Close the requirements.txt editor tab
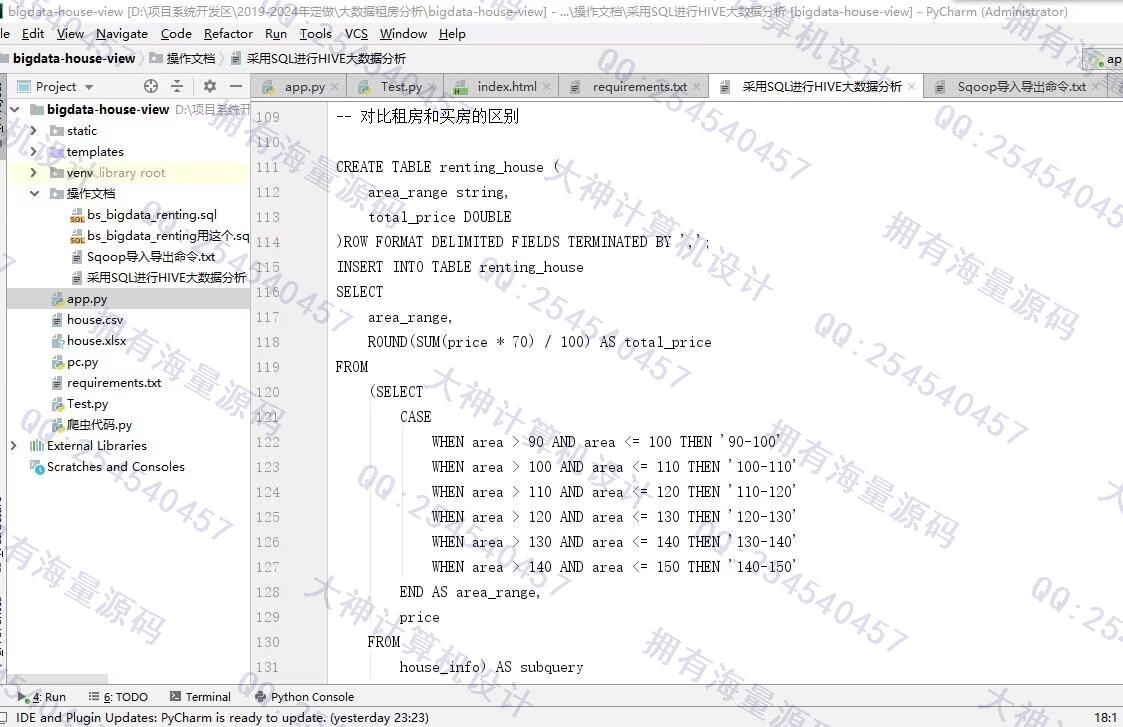This screenshot has height=727, width=1123. pos(696,87)
